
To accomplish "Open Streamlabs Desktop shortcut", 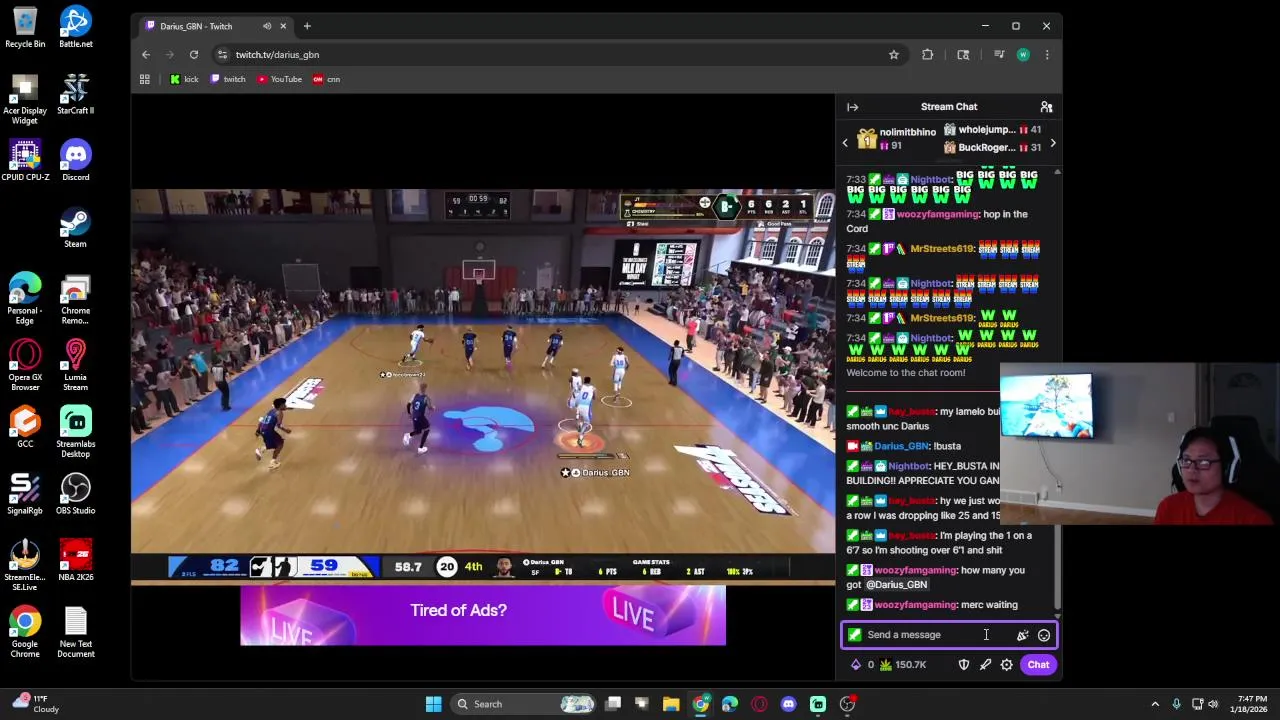I will click(x=76, y=431).
